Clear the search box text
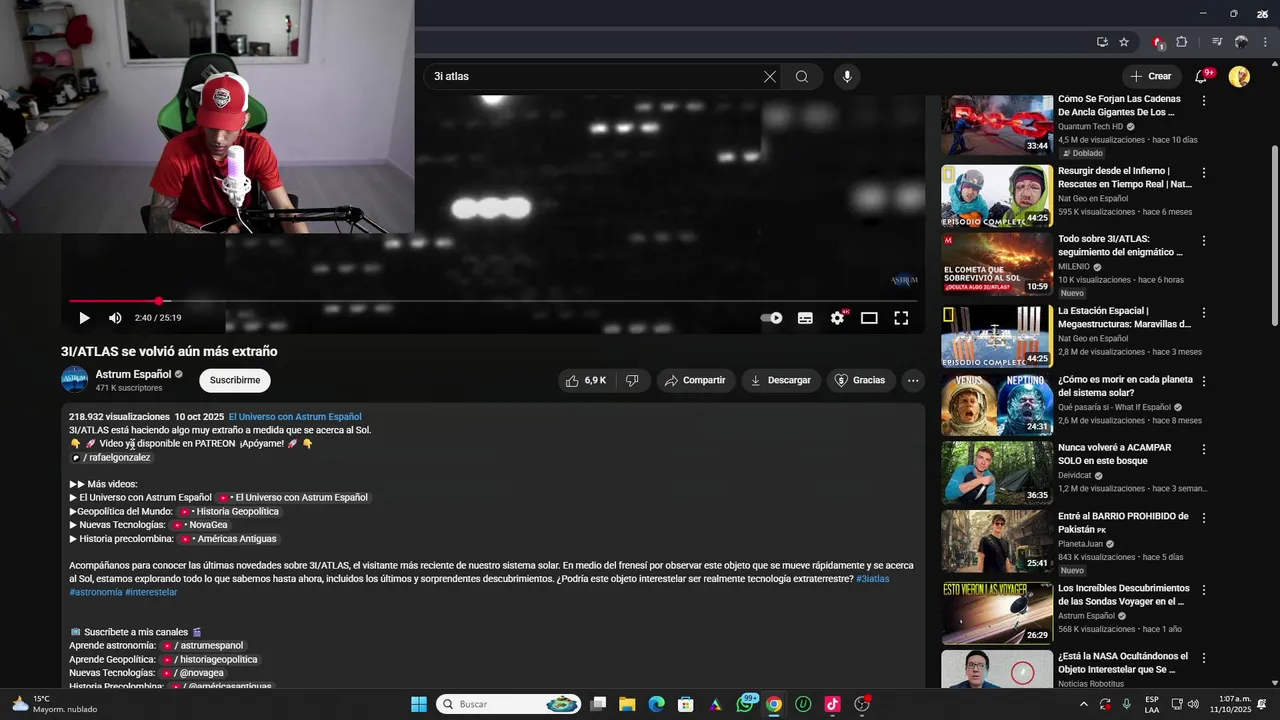Viewport: 1280px width, 720px height. click(x=770, y=77)
